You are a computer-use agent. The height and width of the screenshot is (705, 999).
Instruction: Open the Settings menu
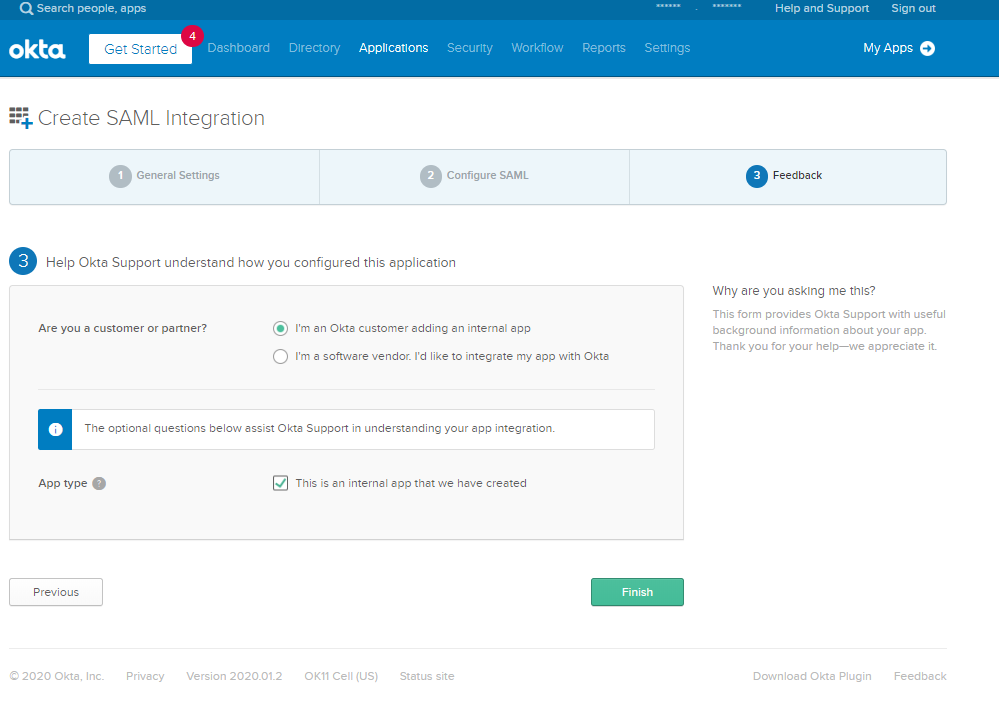[x=667, y=48]
